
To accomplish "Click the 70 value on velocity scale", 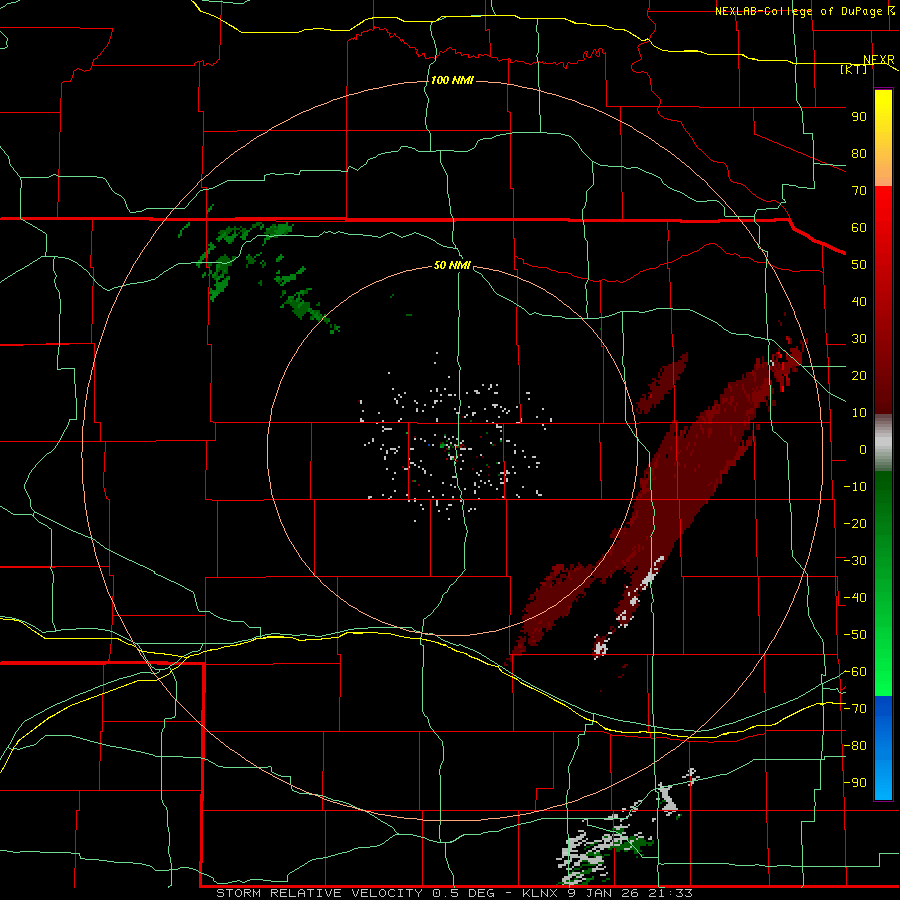I will point(859,191).
